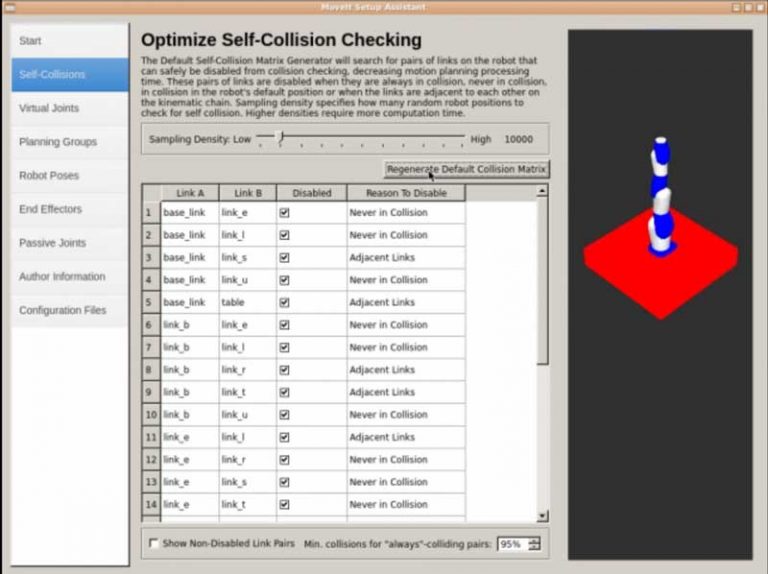The height and width of the screenshot is (574, 768).
Task: Toggle Disabled for link_e link_l pair
Action: (285, 437)
